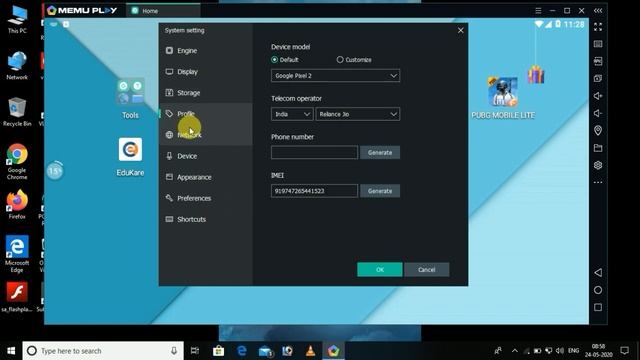The image size is (640, 360).
Task: Tap the Android Back triangle button
Action: tap(598, 273)
